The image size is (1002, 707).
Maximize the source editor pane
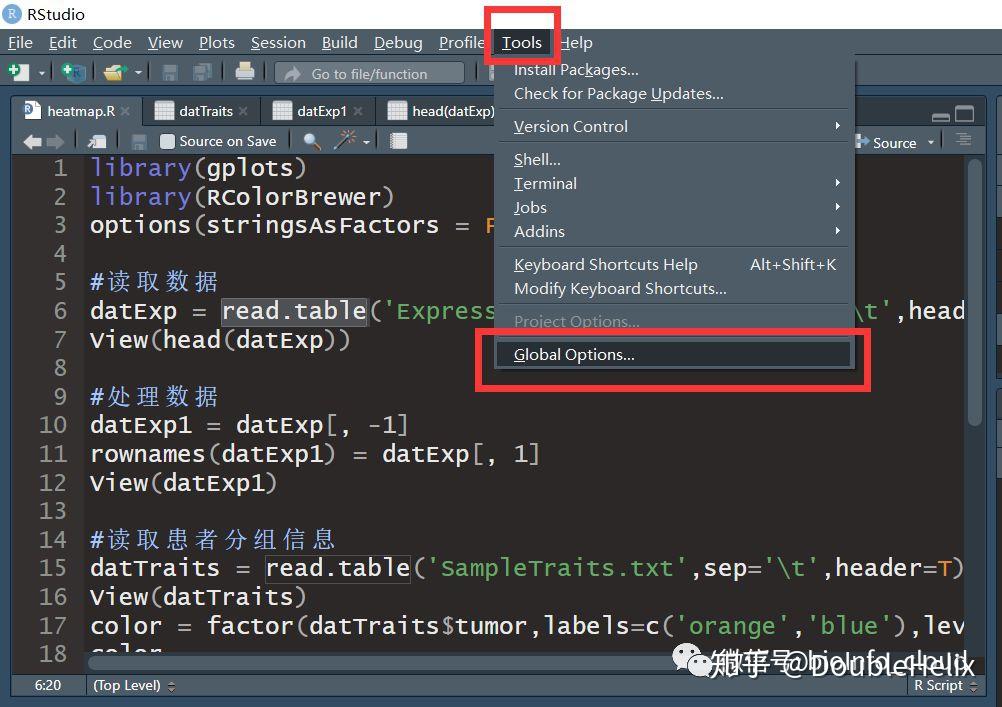(964, 114)
